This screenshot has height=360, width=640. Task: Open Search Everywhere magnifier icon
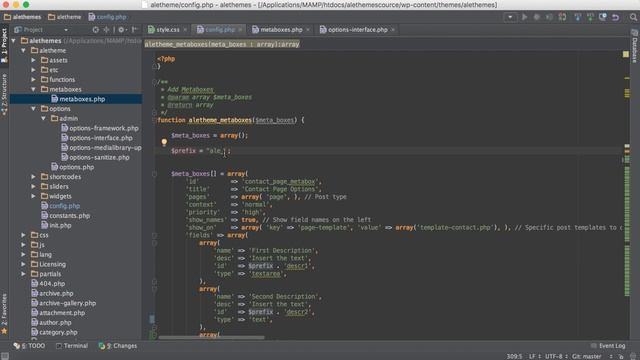tap(633, 17)
